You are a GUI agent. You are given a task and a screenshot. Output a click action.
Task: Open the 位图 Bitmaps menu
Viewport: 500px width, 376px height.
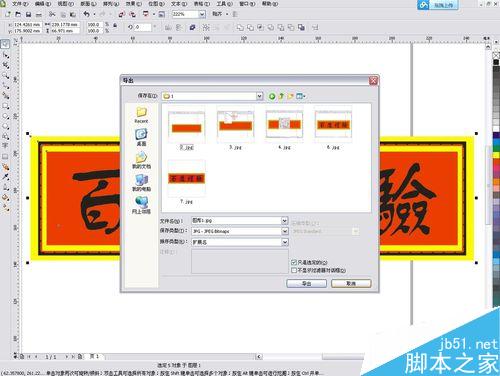pyautogui.click(x=156, y=4)
